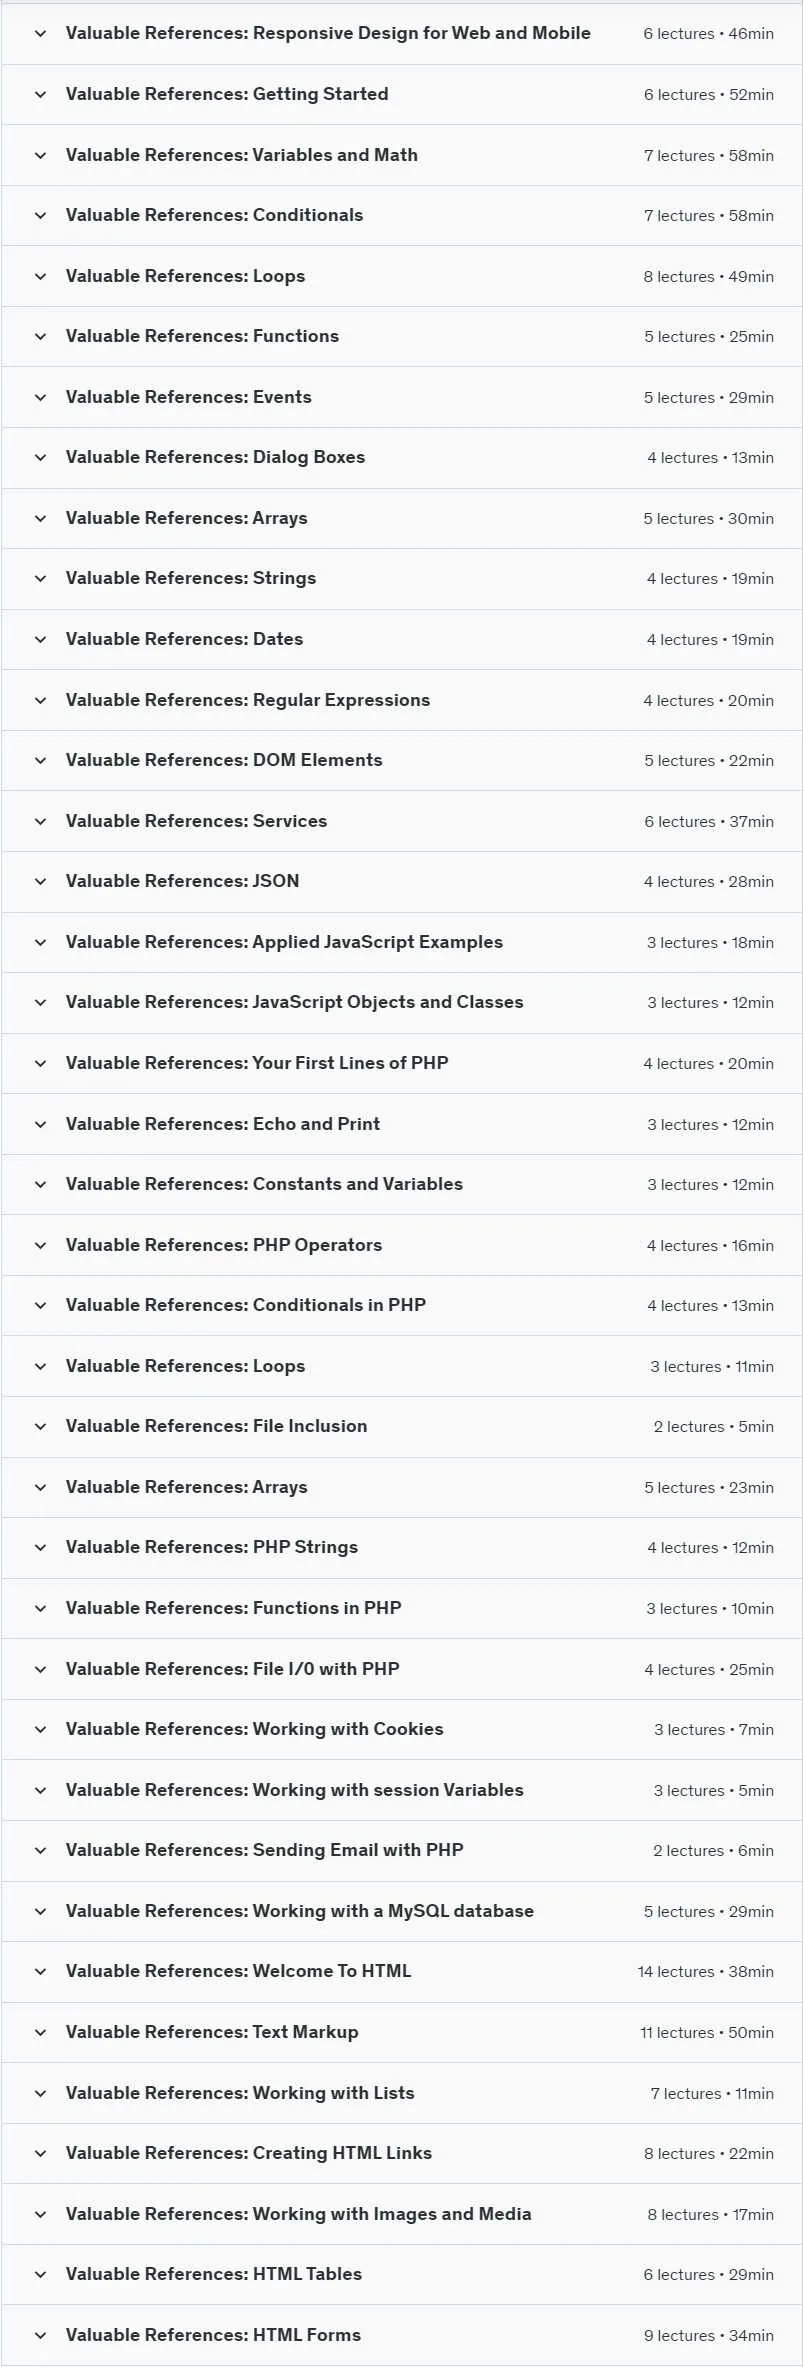Select Conditionals in PHP section heading
This screenshot has width=804, height=2367.
[246, 1305]
